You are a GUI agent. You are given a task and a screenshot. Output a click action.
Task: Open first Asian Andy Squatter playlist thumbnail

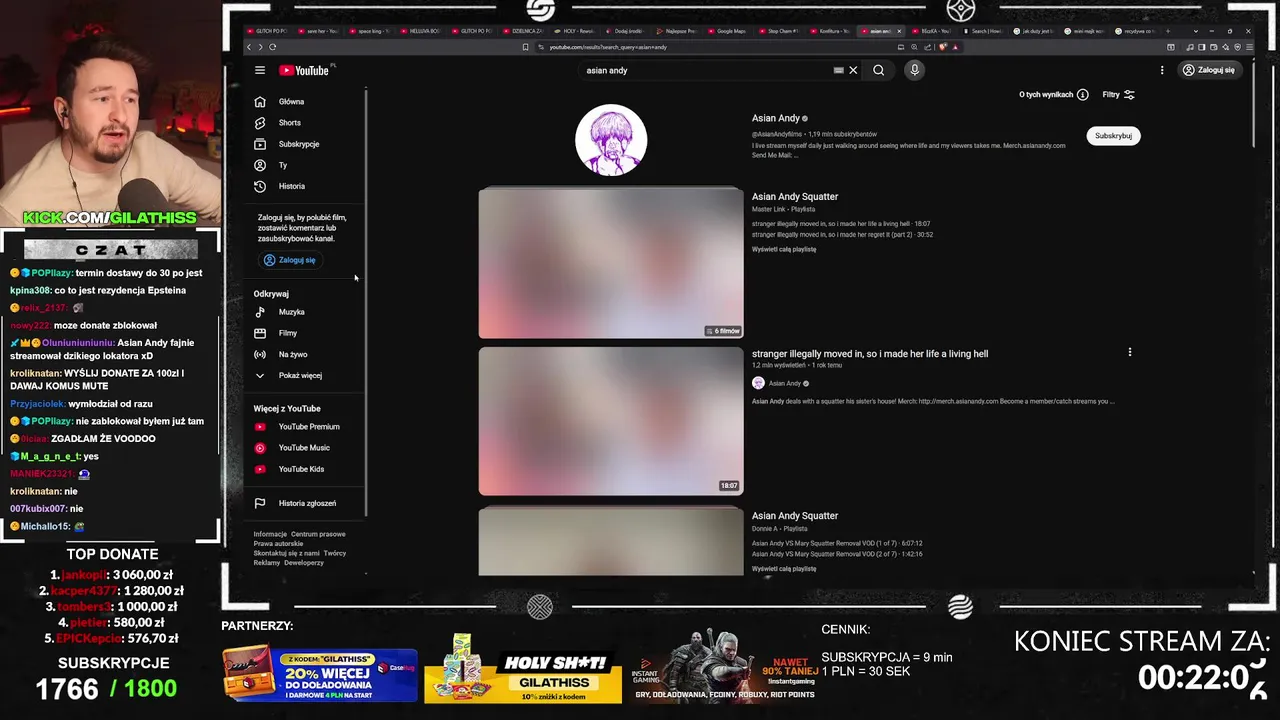[x=611, y=263]
